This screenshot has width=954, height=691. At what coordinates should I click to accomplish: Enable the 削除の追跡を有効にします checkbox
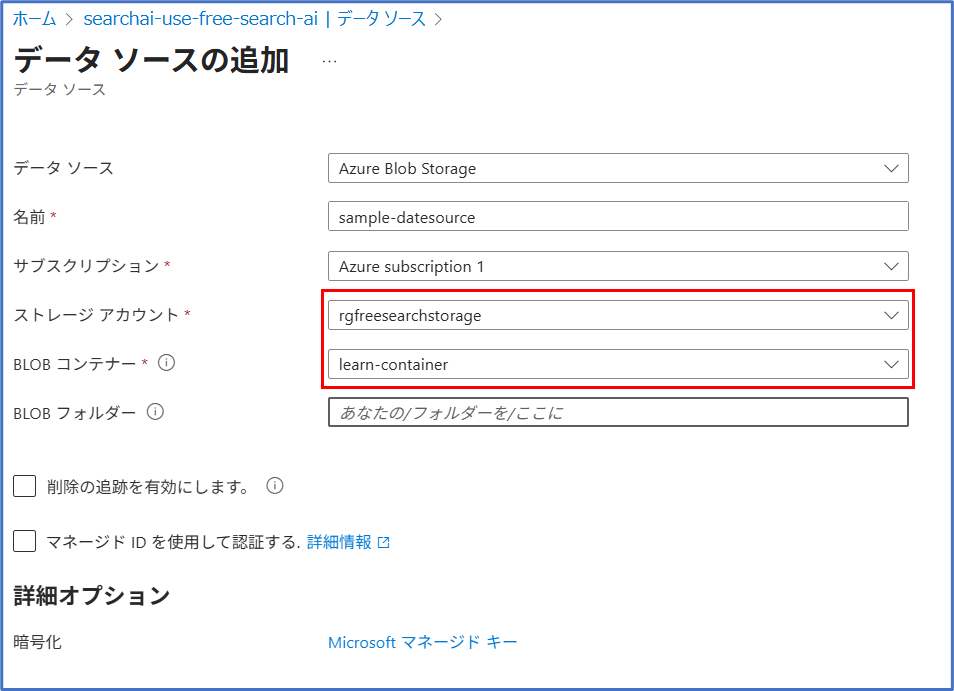pos(25,487)
